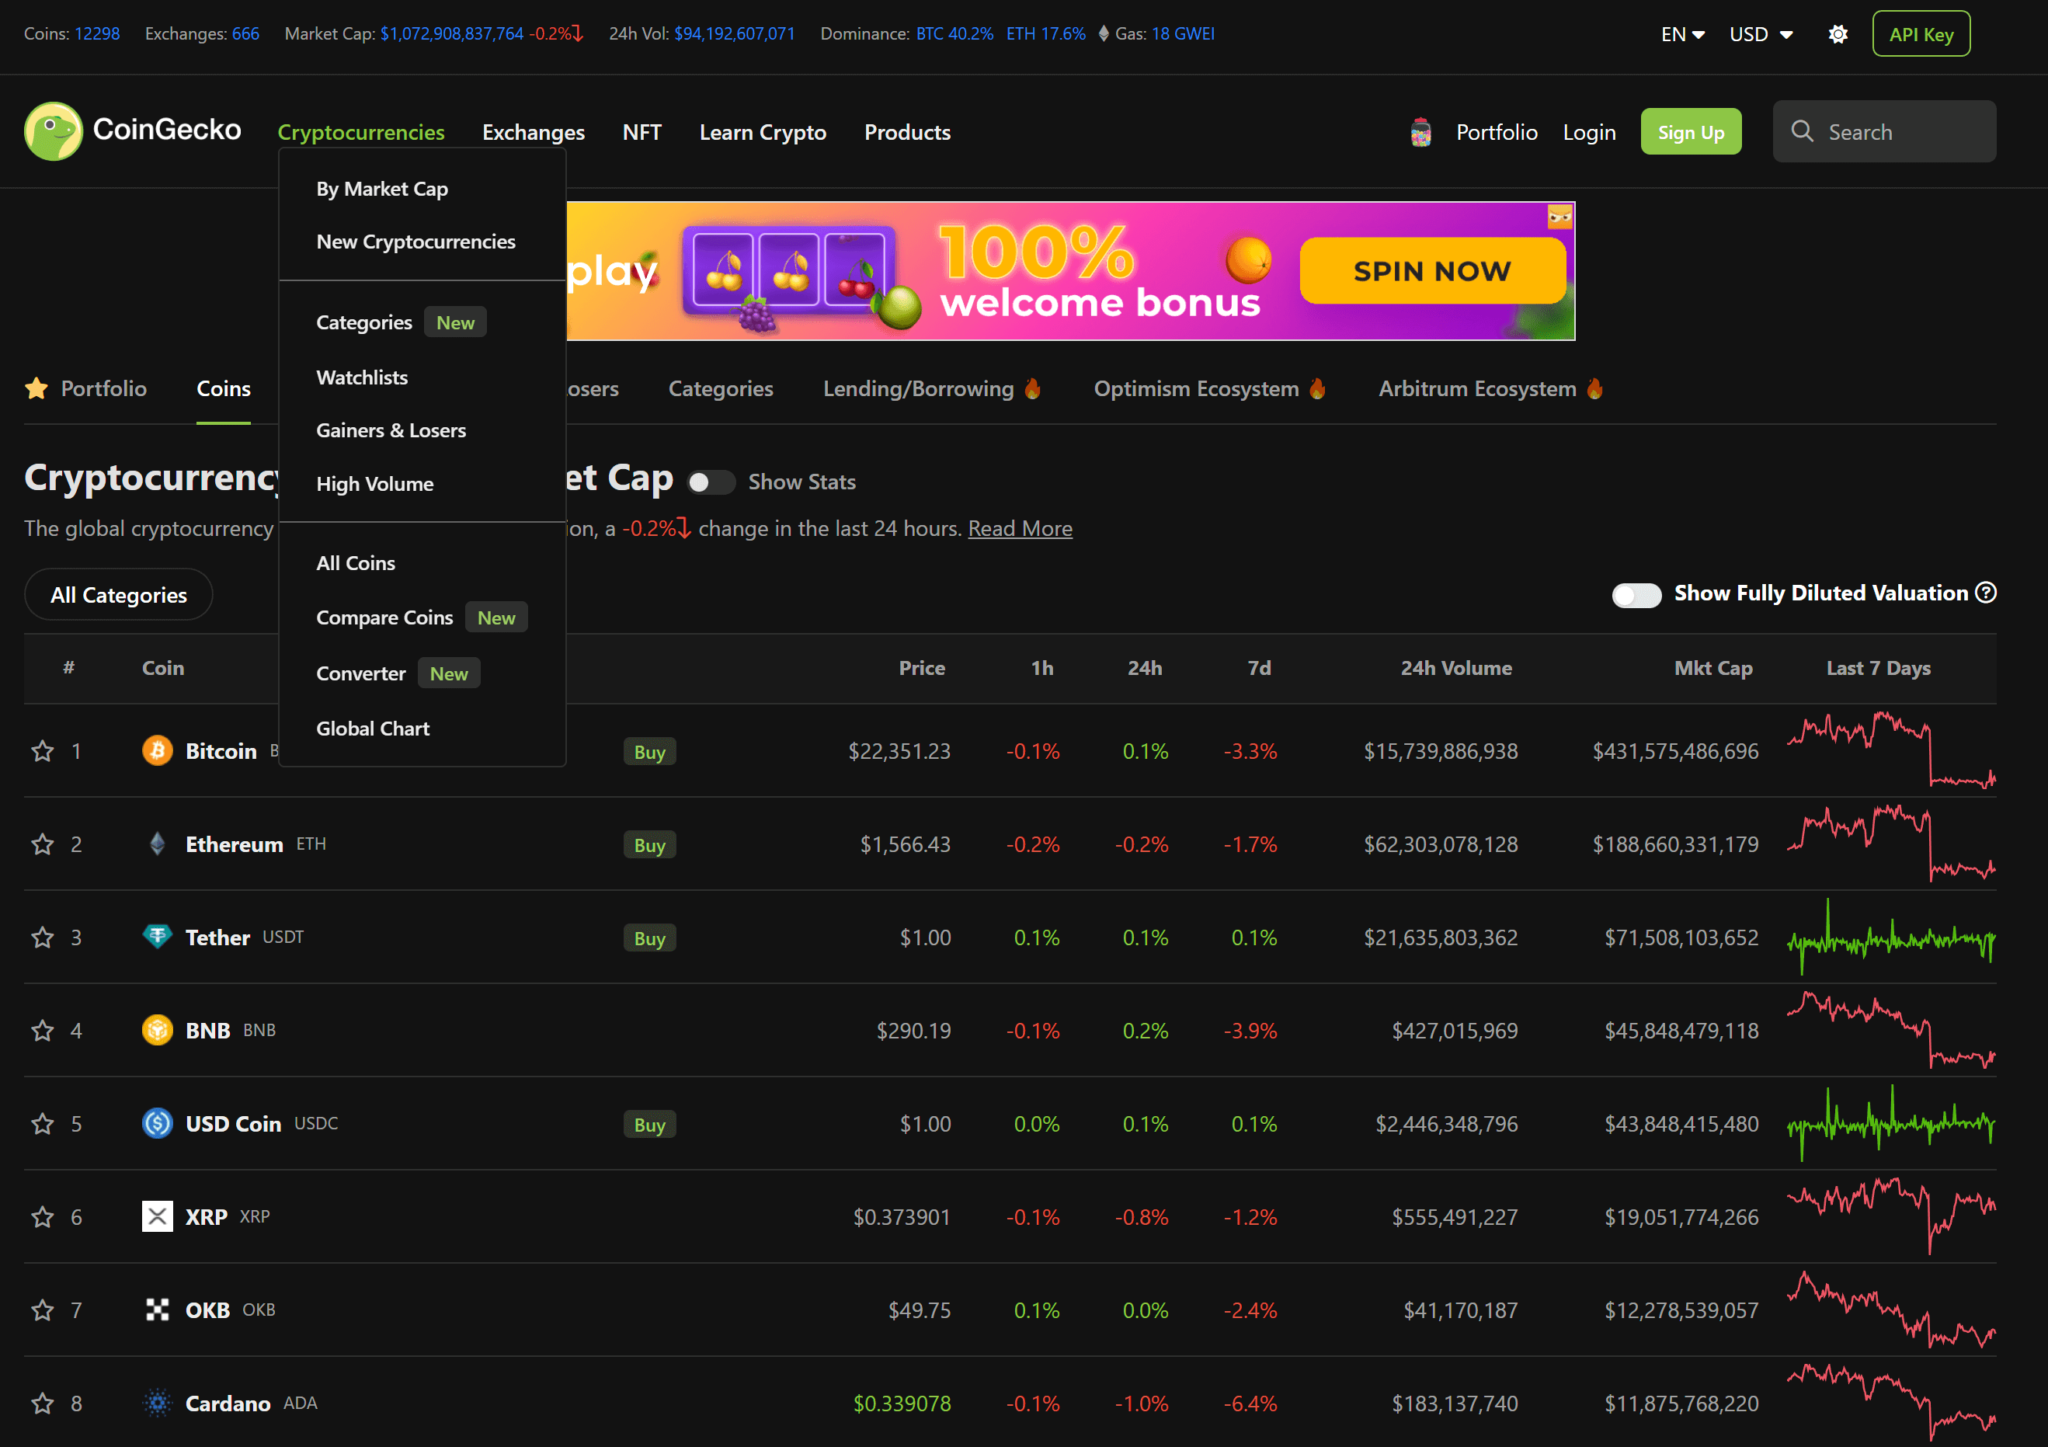Image resolution: width=2048 pixels, height=1447 pixels.
Task: Click the SPIN NOW banner button
Action: [x=1432, y=271]
